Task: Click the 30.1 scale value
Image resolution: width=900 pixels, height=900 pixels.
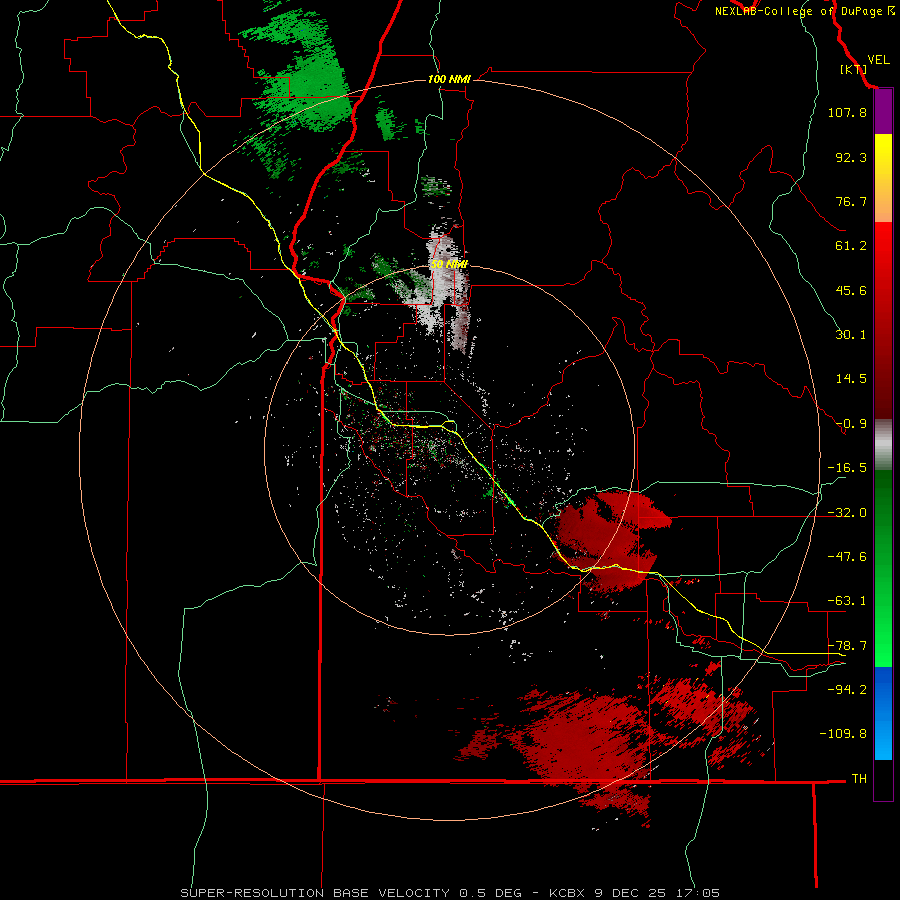Action: click(x=851, y=335)
